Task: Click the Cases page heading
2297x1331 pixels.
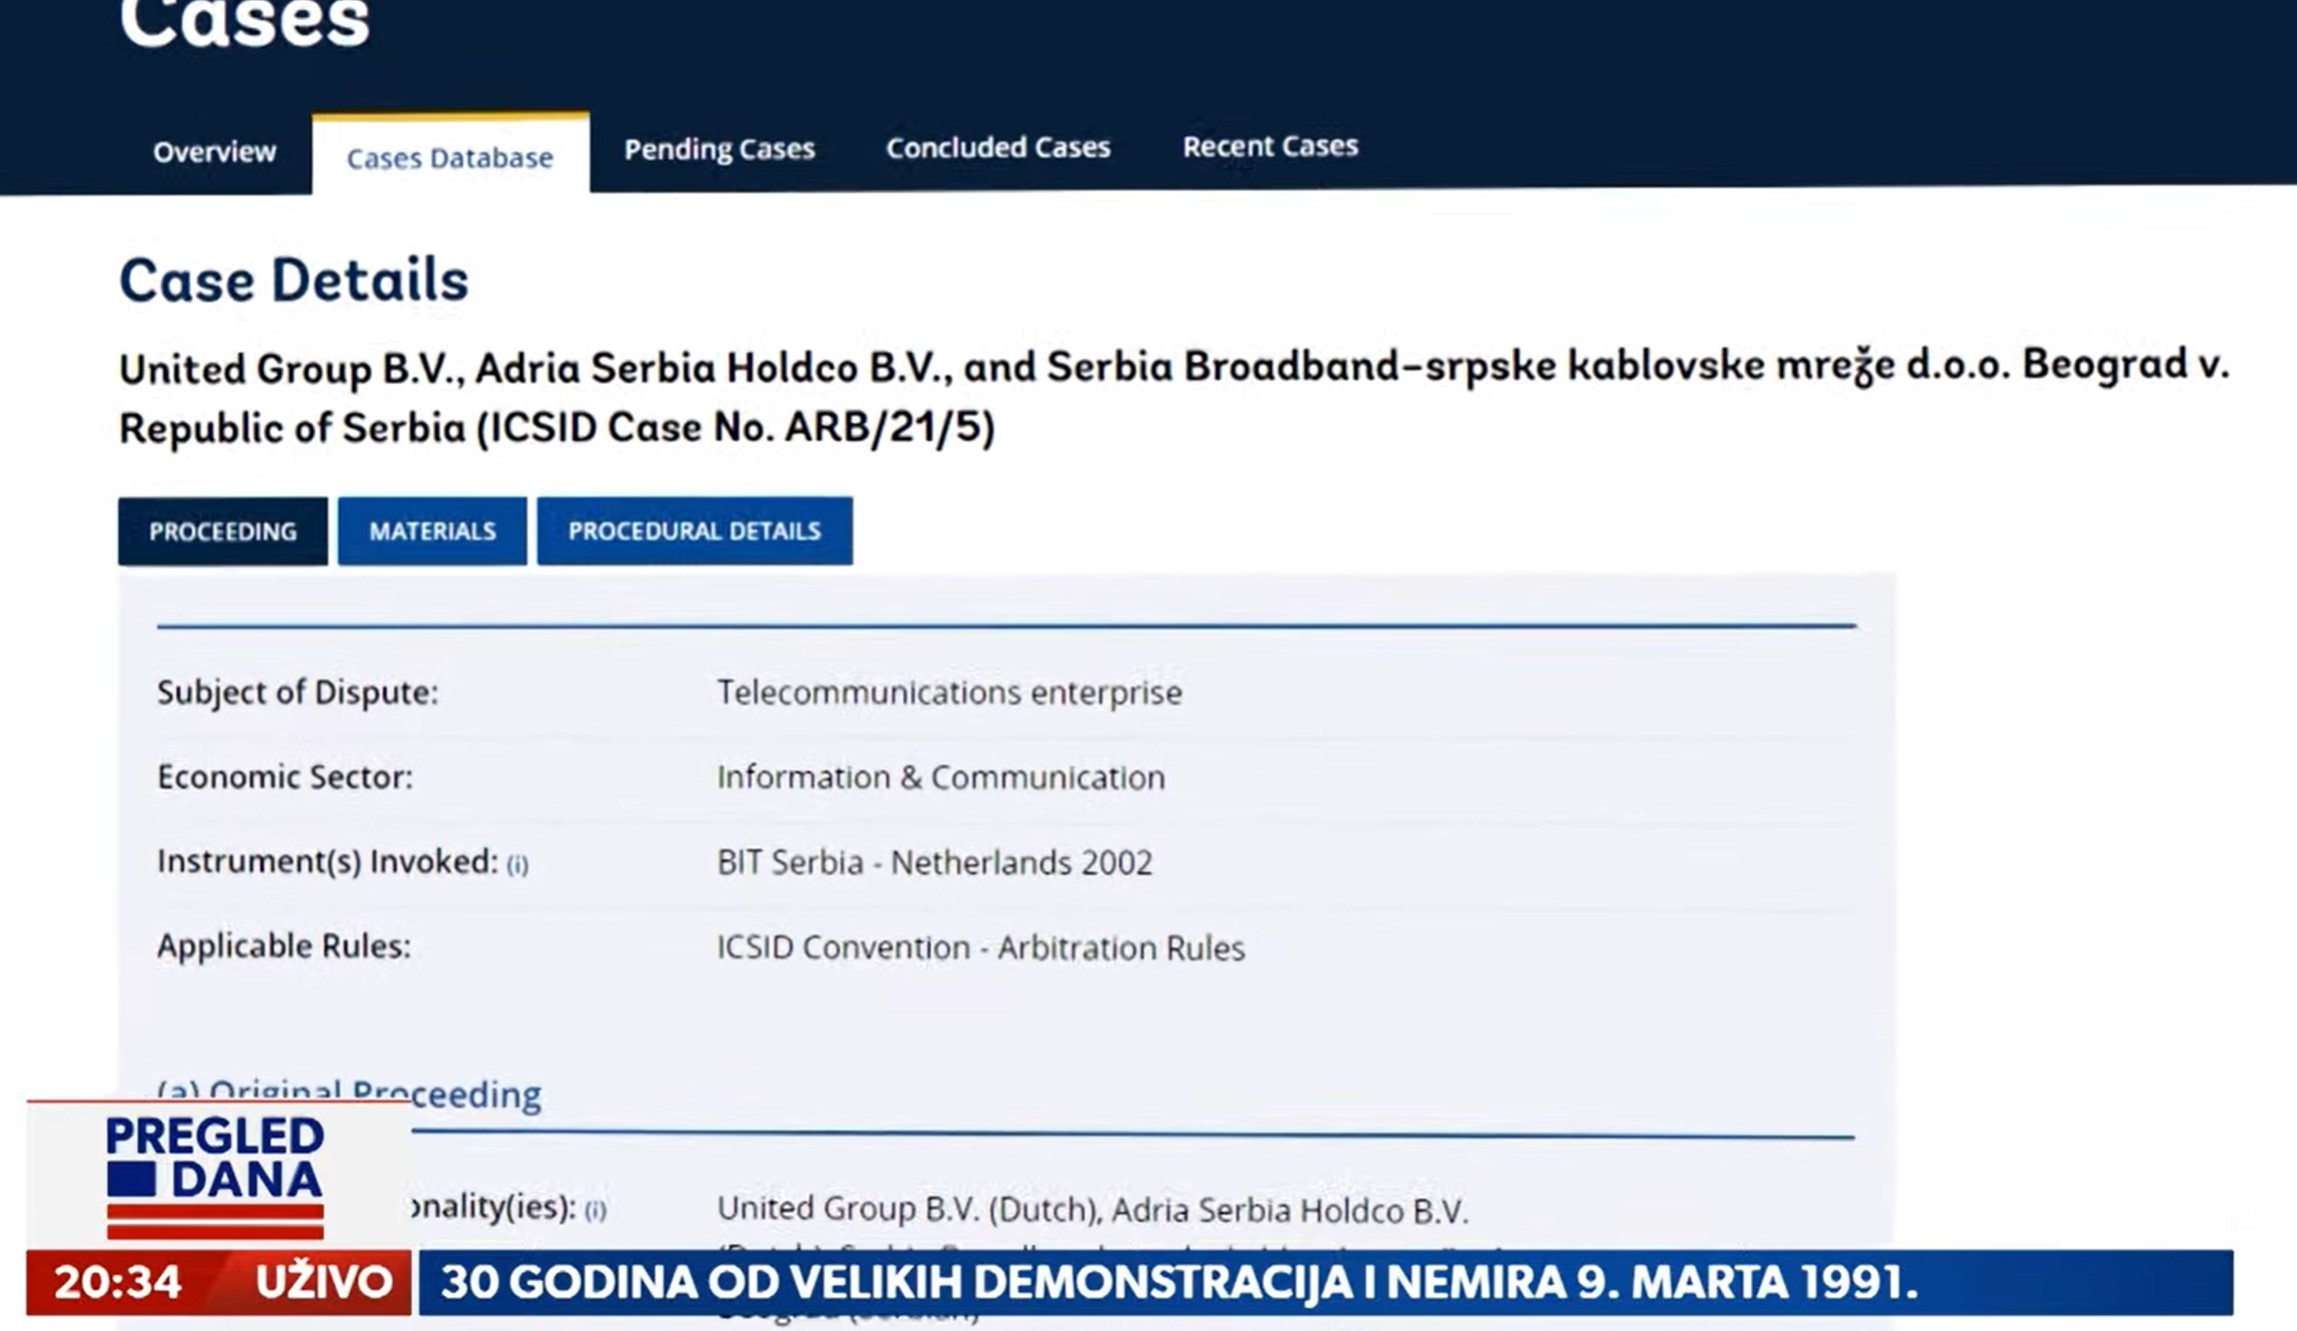Action: pos(243,20)
